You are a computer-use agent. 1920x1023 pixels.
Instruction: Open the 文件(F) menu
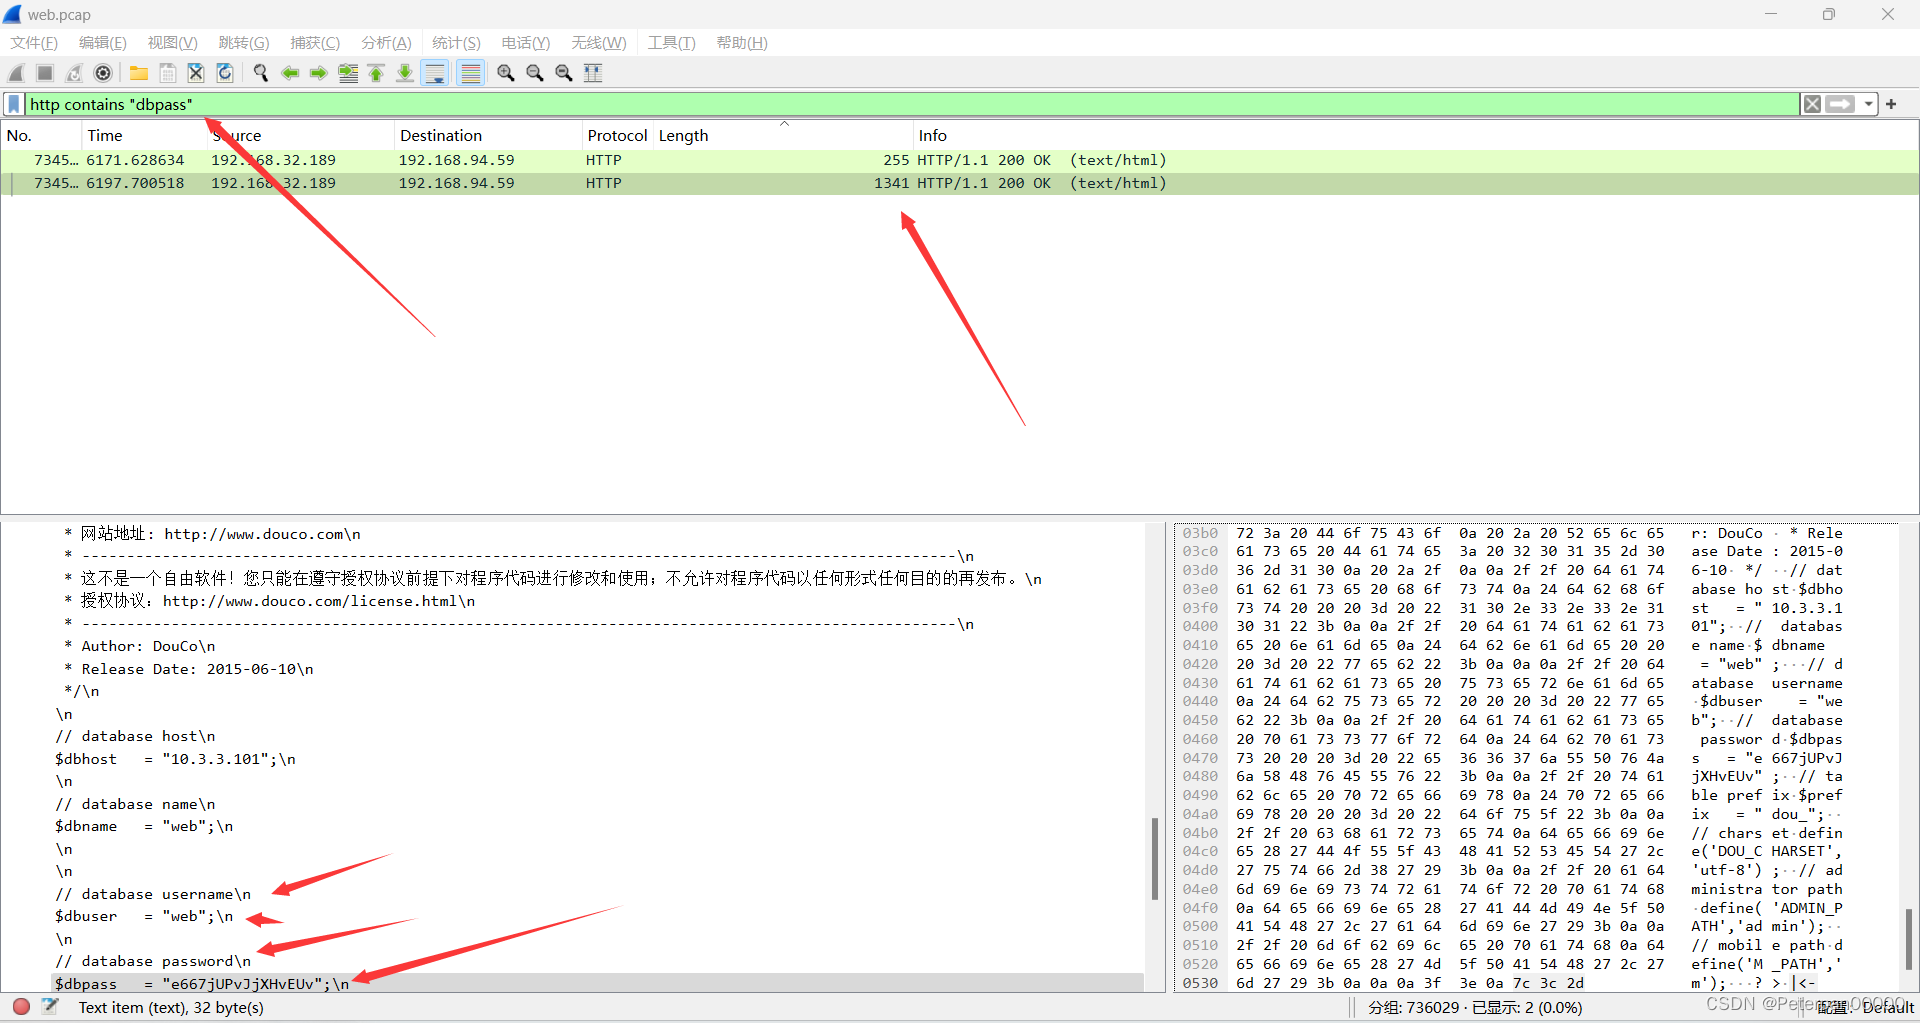[x=34, y=43]
